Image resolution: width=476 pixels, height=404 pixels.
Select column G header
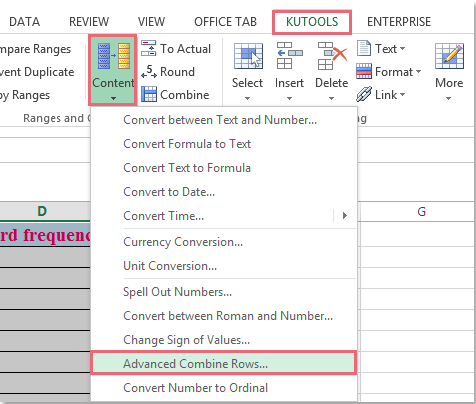point(421,212)
